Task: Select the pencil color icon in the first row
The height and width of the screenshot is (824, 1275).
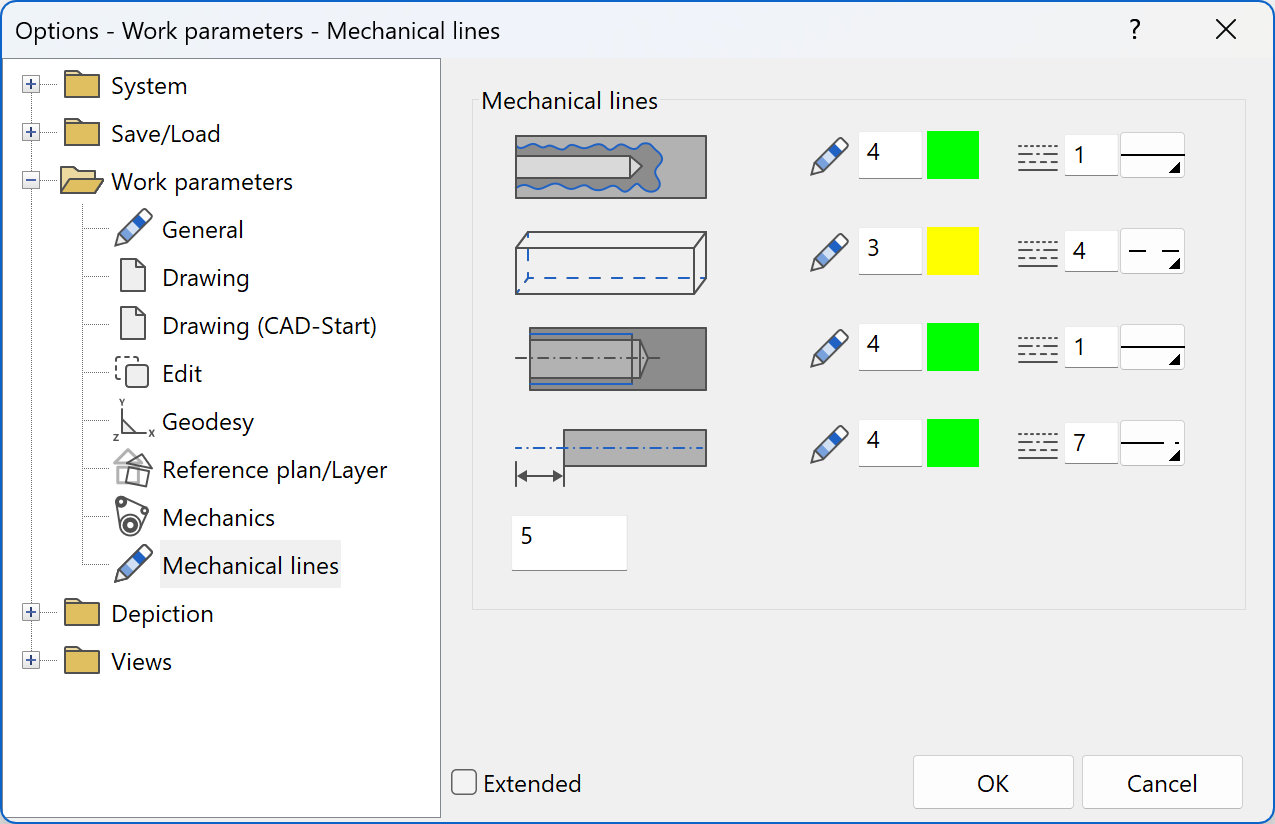Action: 828,155
